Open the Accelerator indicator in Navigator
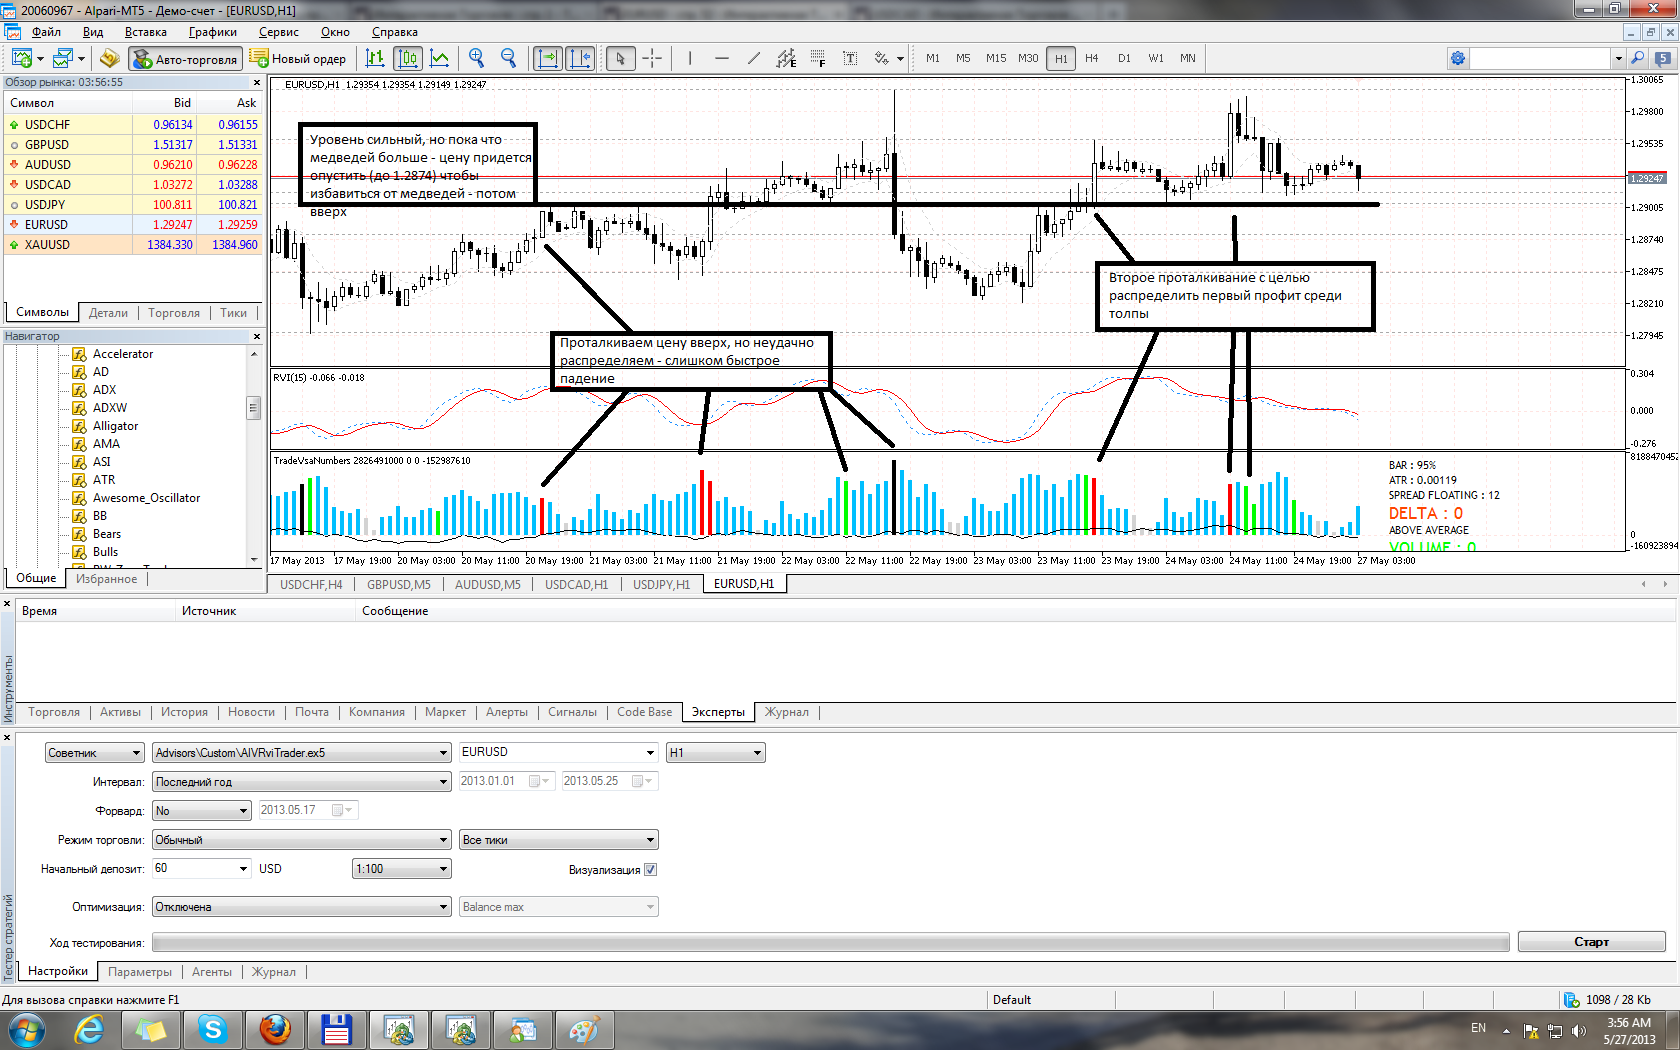Viewport: 1680px width, 1050px height. 123,354
